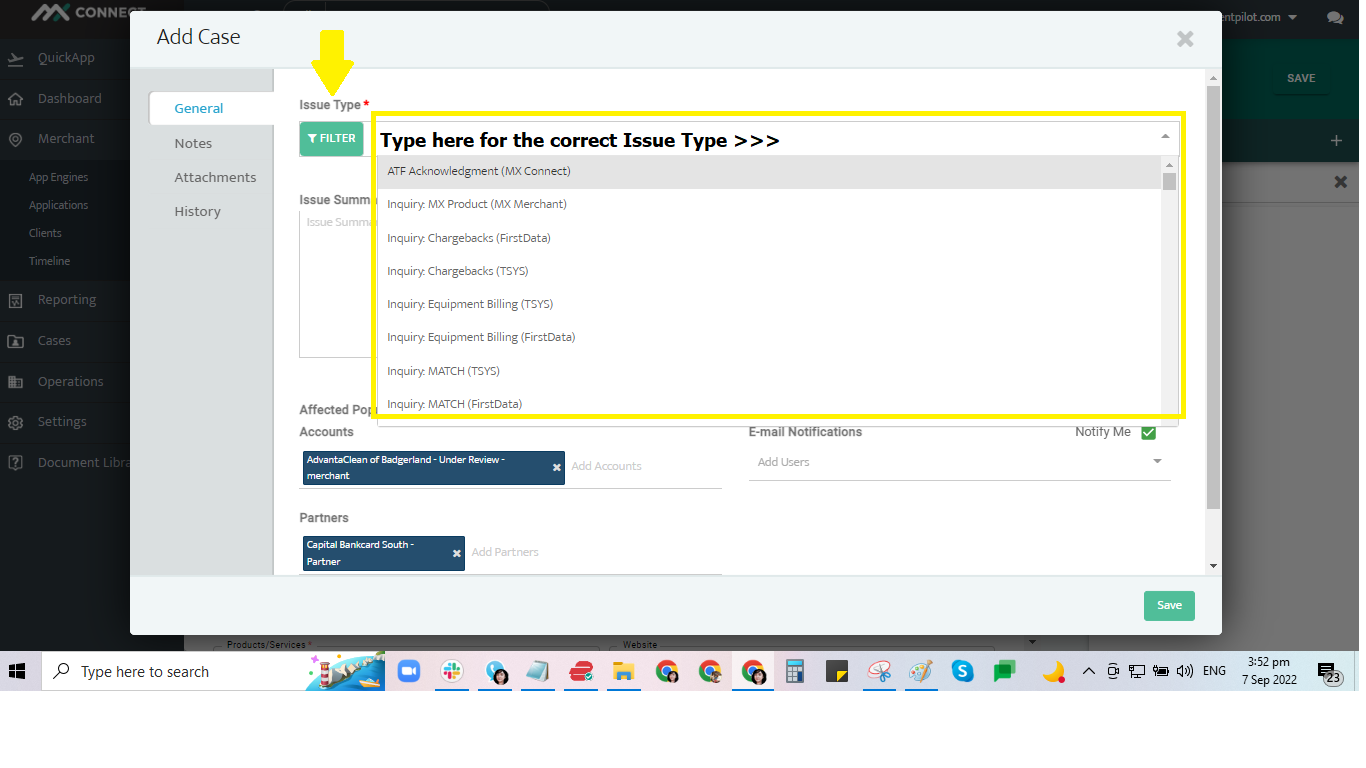Toggle the Notify Me checkbox
This screenshot has height=768, width=1366.
[x=1148, y=433]
